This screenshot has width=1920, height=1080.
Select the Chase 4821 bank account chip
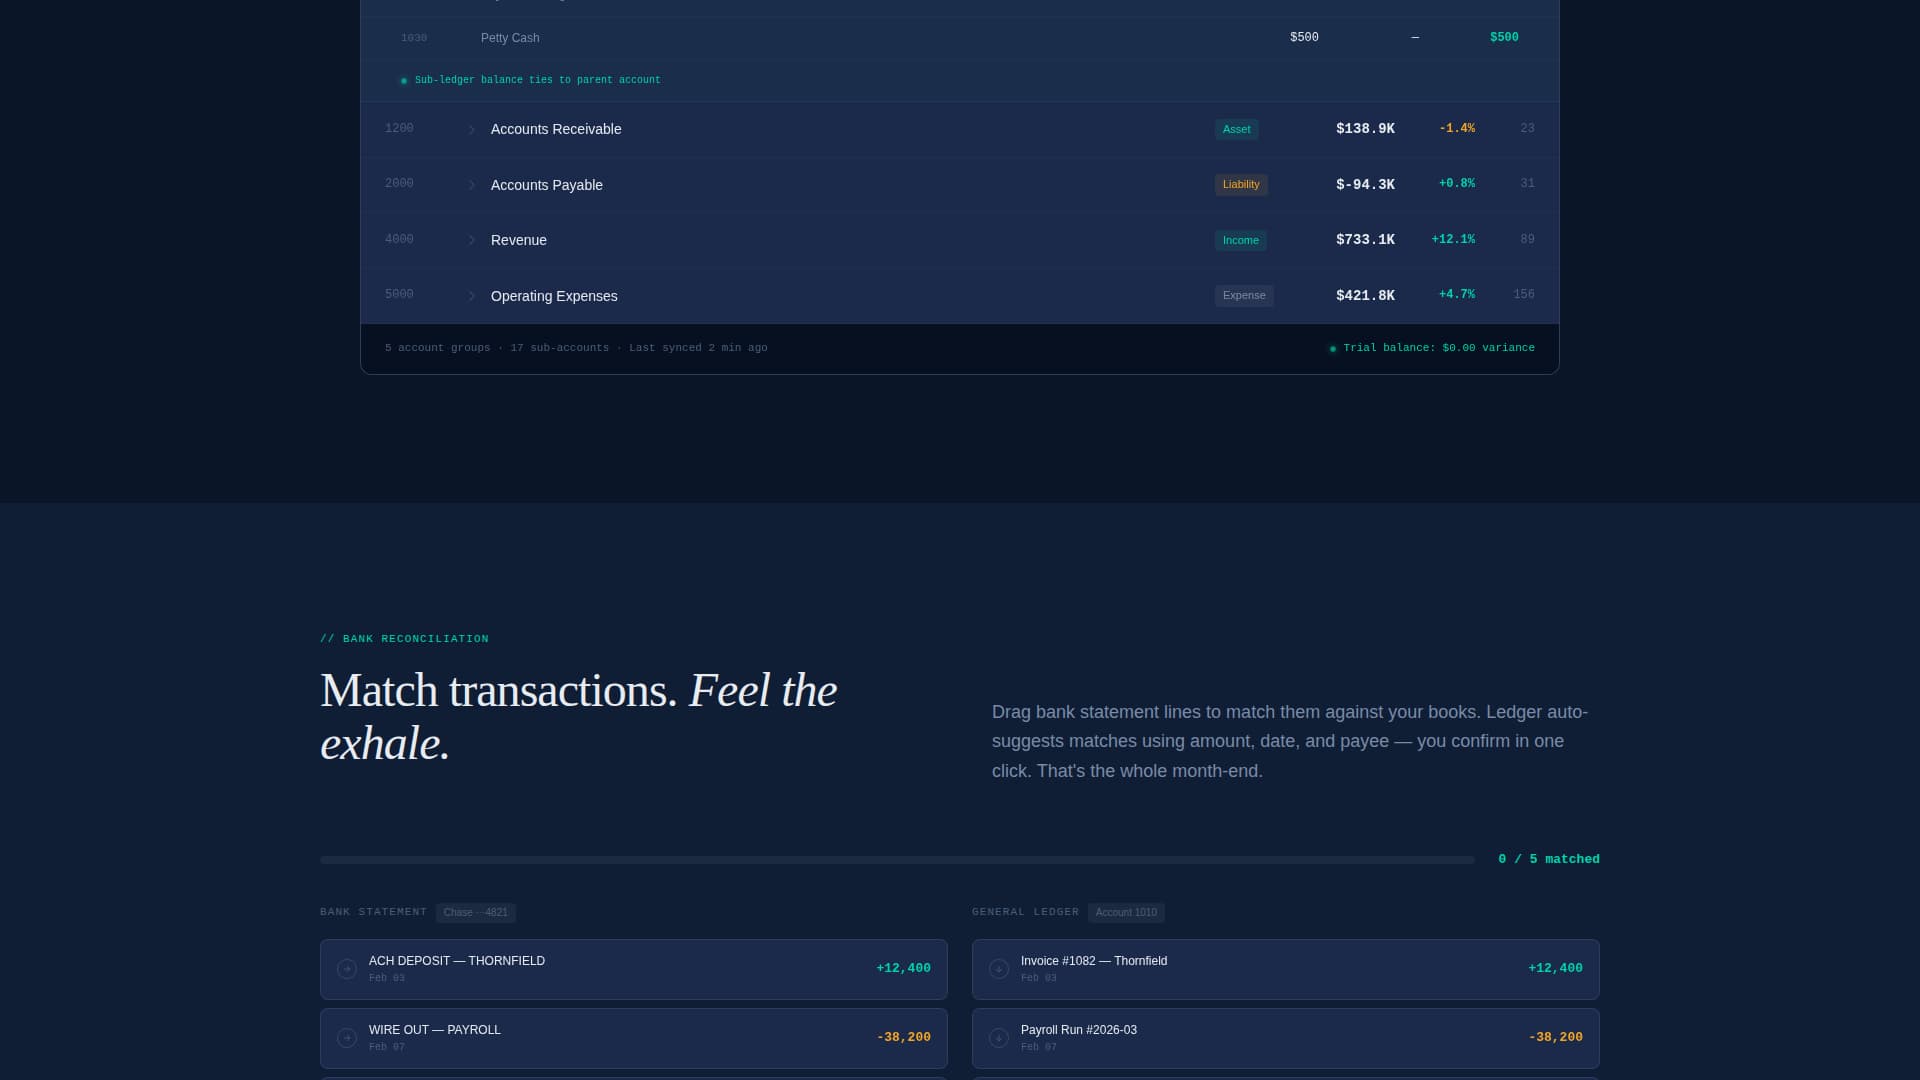point(475,912)
